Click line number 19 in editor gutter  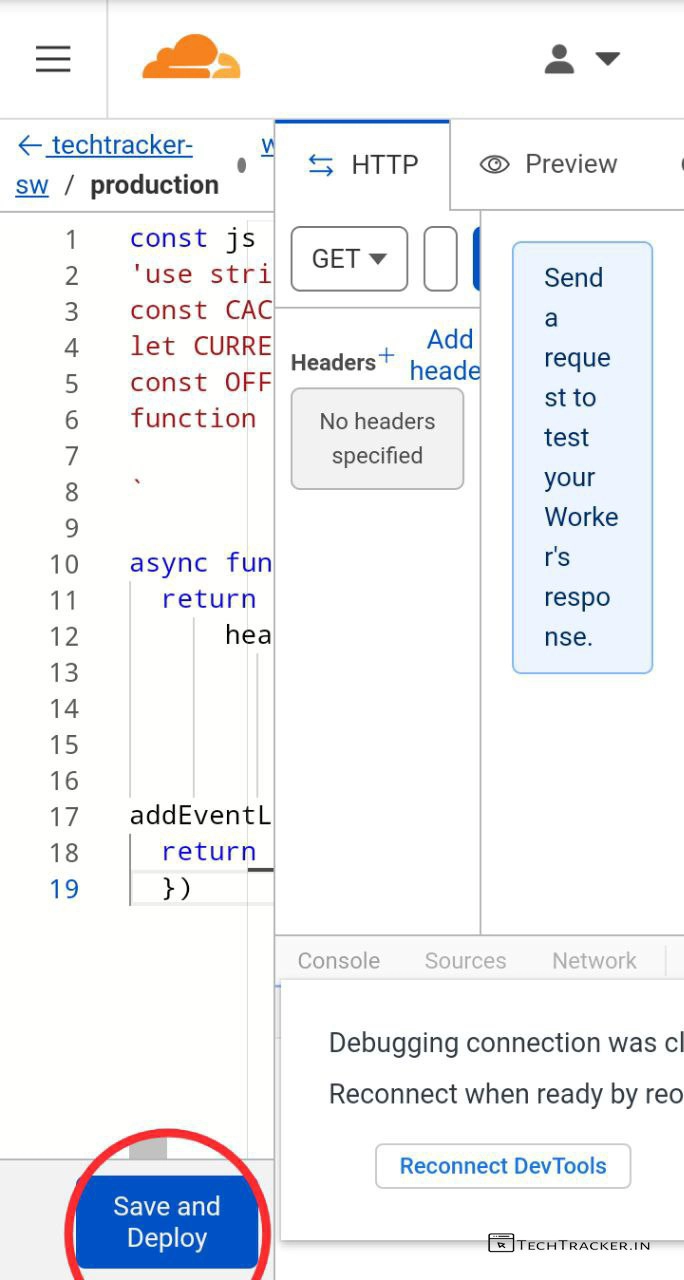pos(64,888)
